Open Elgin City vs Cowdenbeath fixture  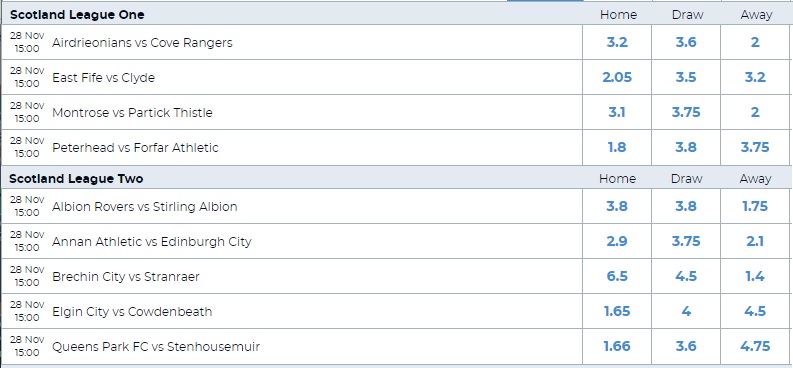tap(132, 311)
